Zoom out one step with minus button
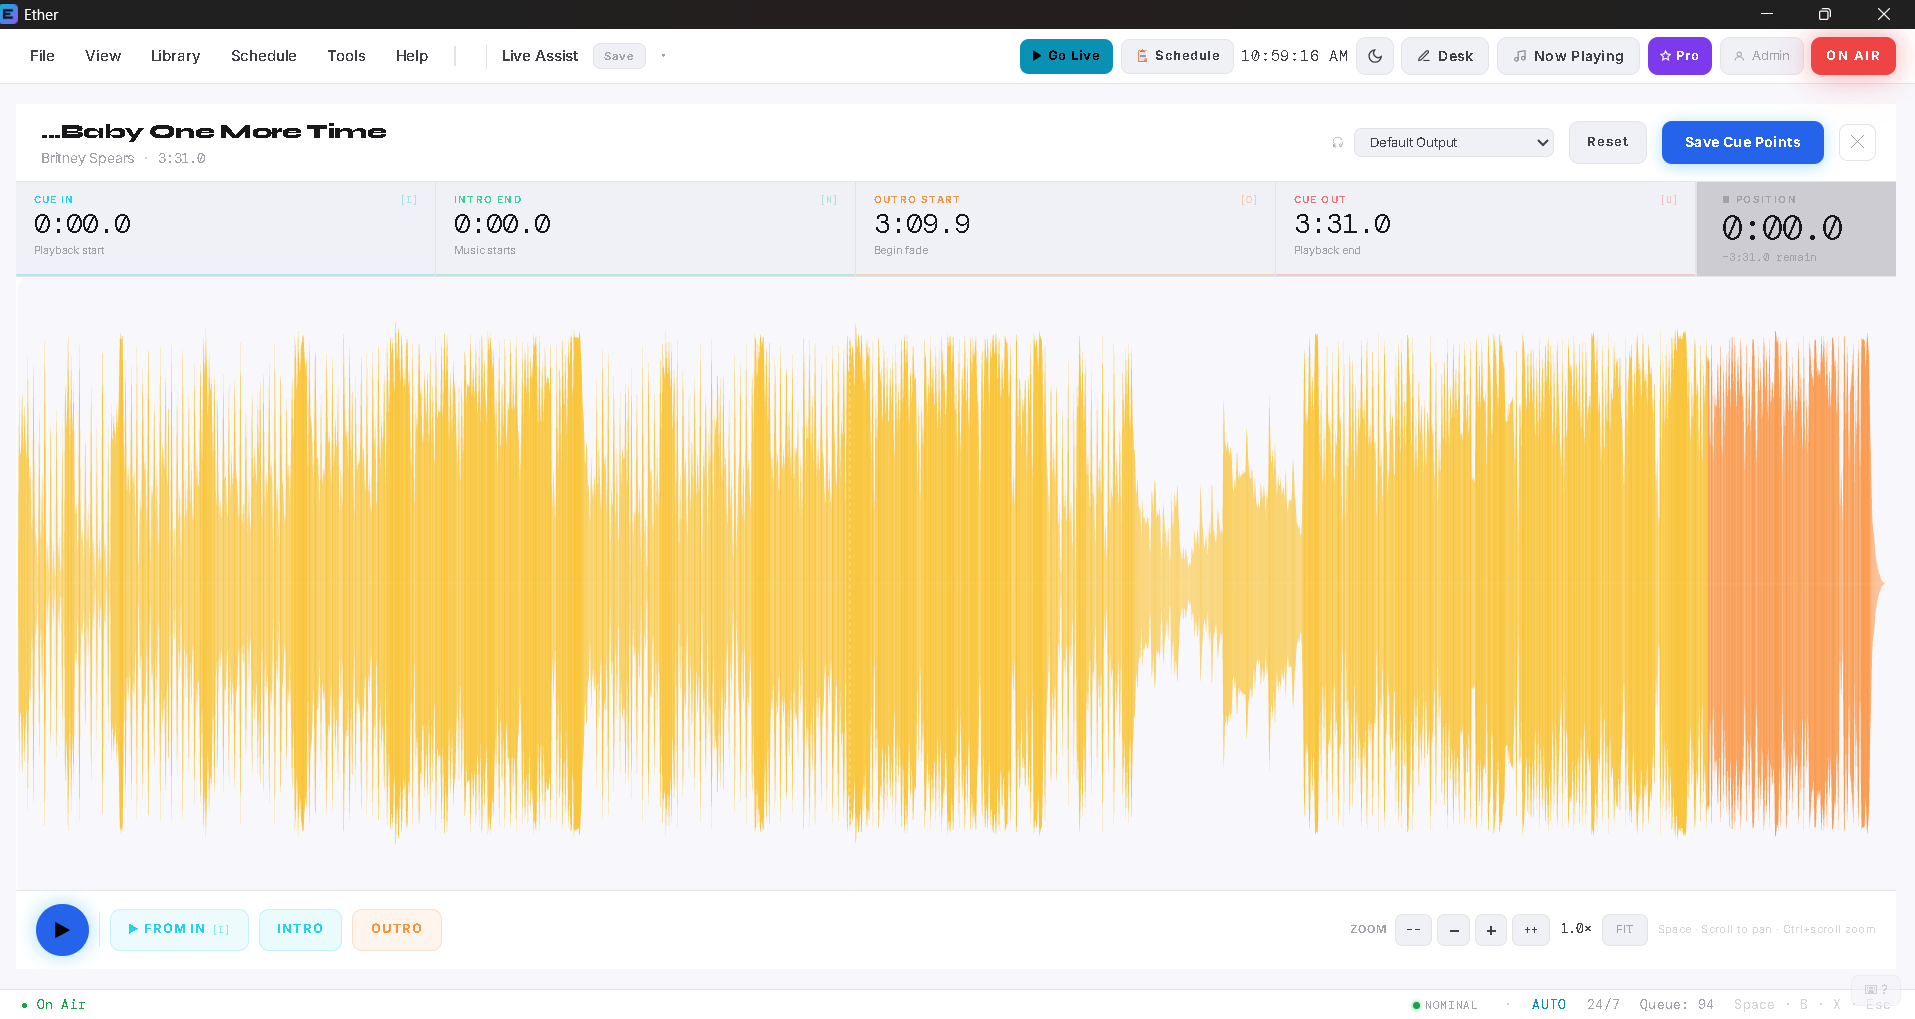This screenshot has height=1019, width=1915. point(1454,930)
